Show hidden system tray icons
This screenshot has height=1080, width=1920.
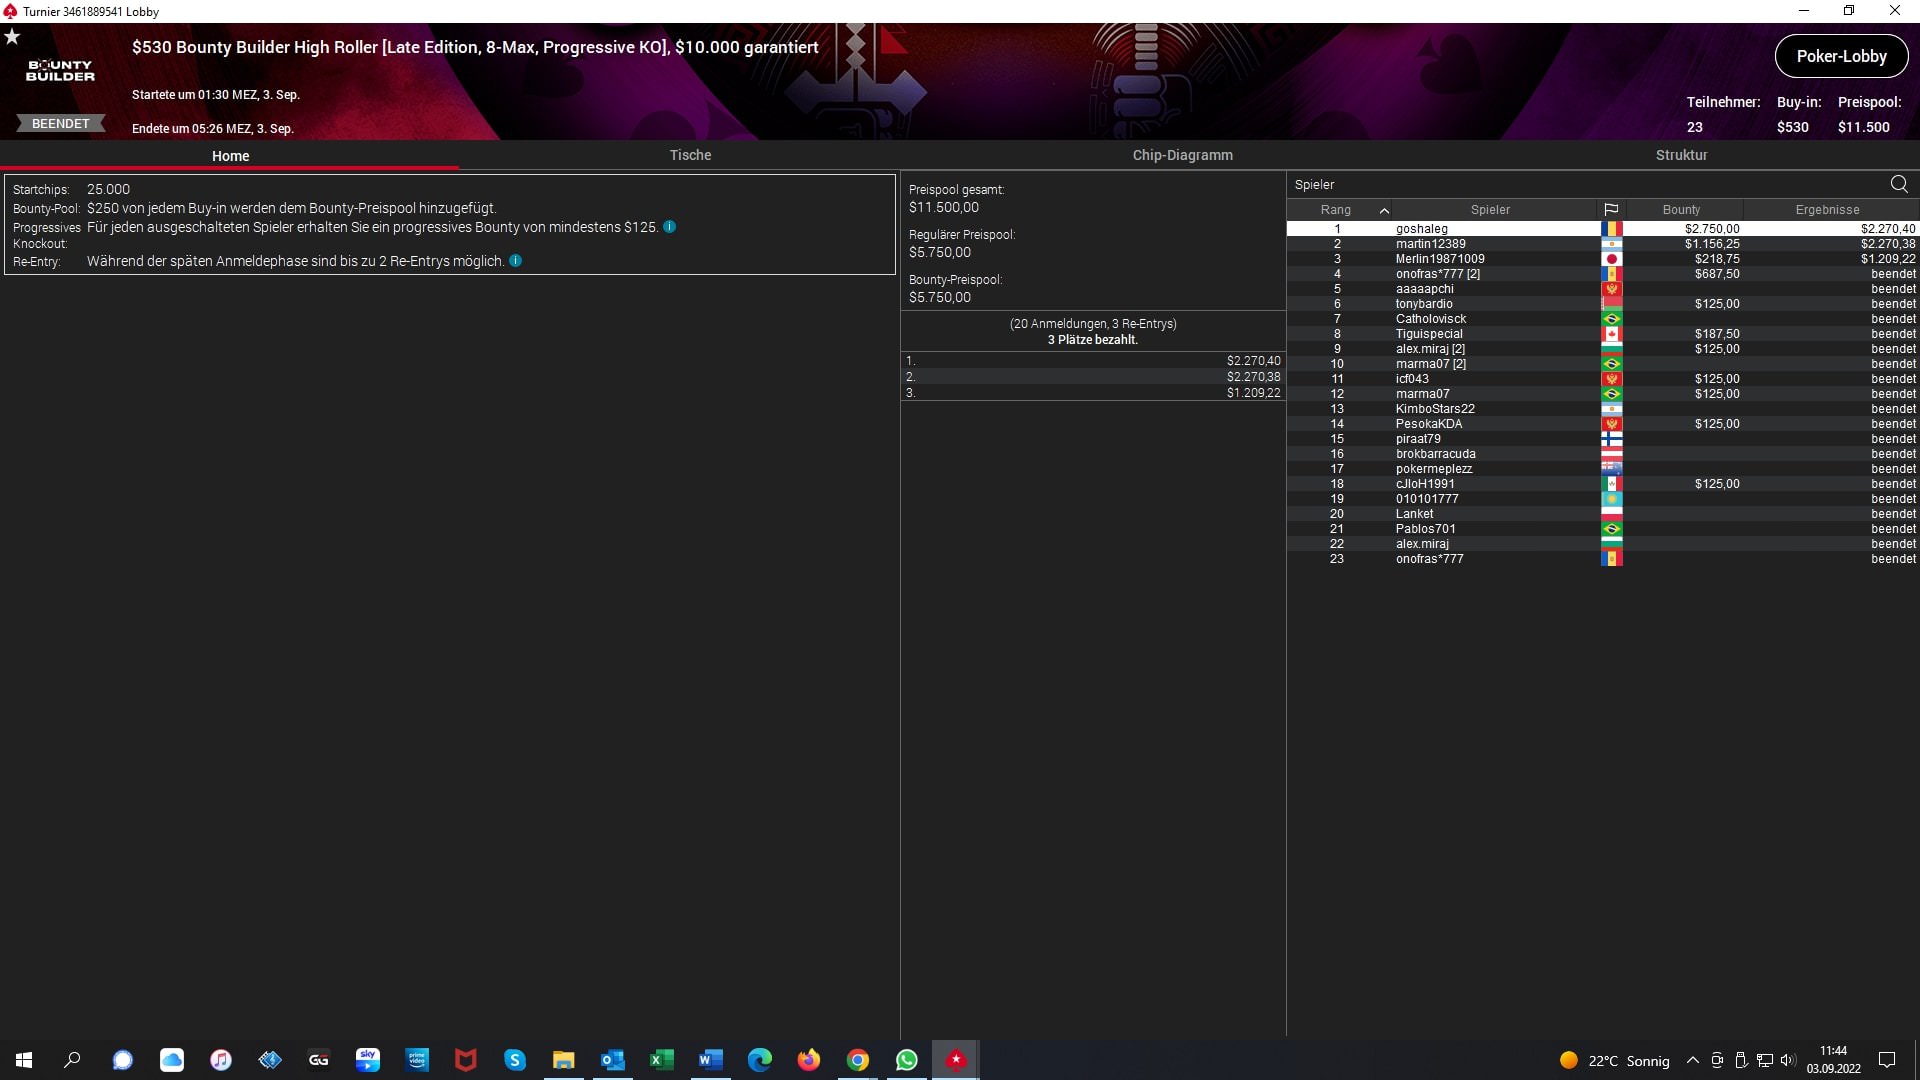1692,1061
